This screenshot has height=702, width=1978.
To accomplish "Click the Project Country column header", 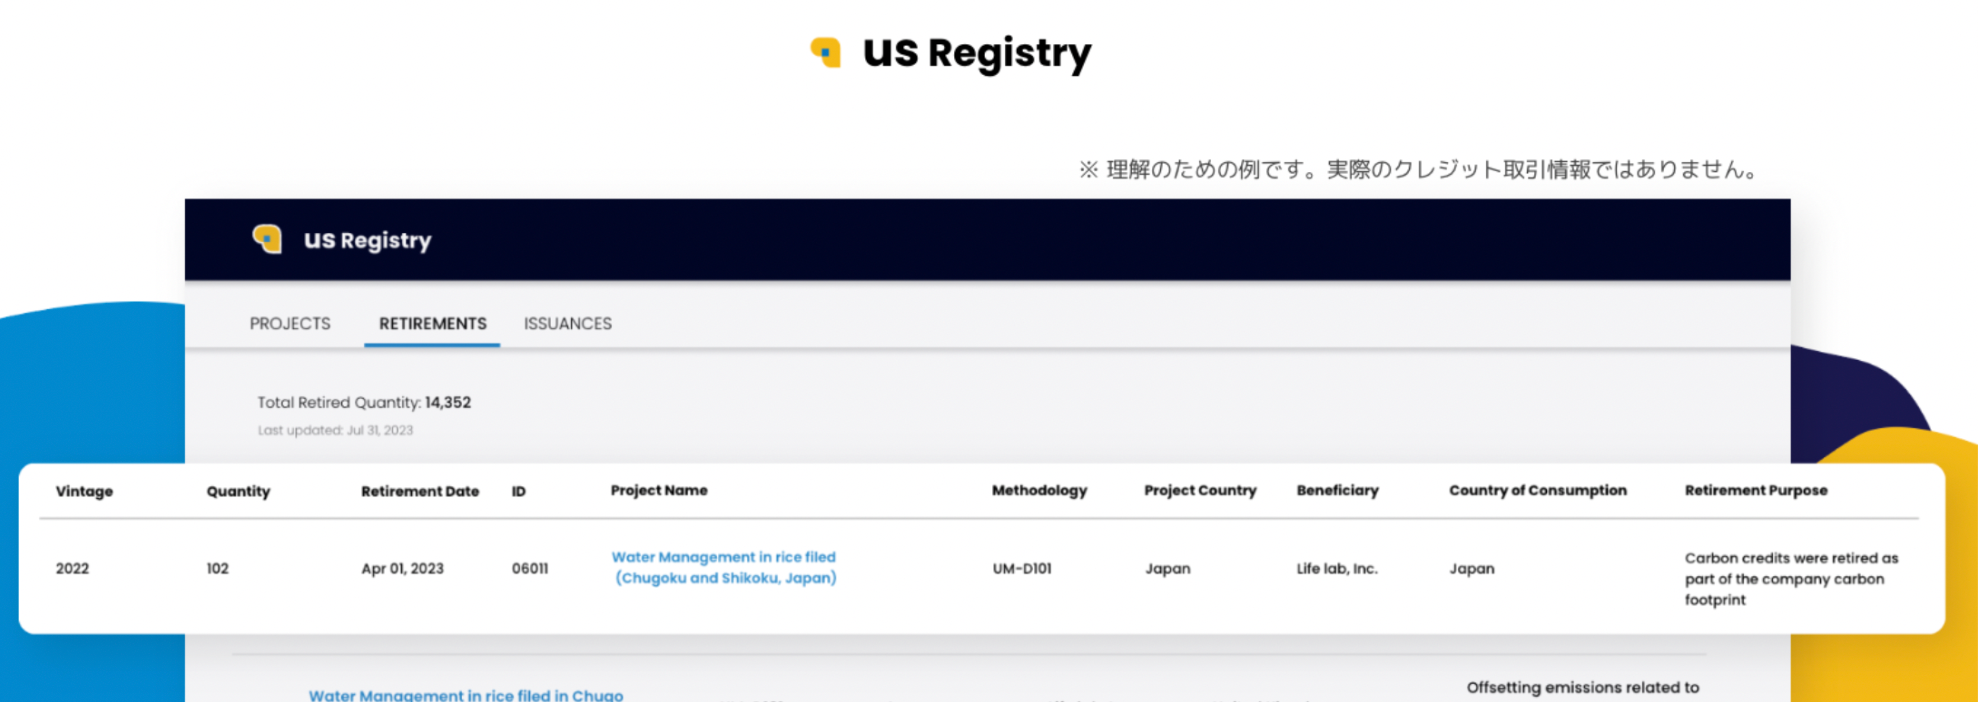I will pos(1200,490).
